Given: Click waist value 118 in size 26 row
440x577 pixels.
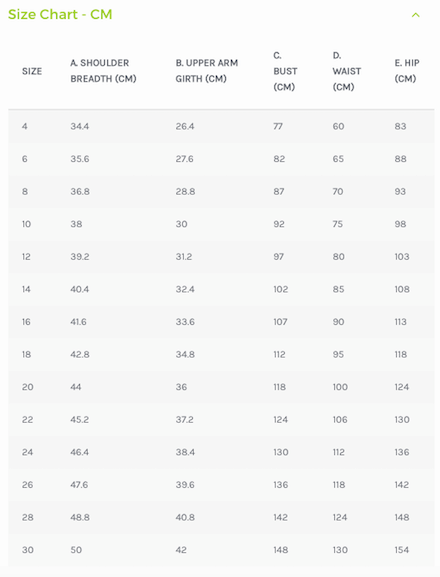Looking at the screenshot, I should pyautogui.click(x=339, y=485).
